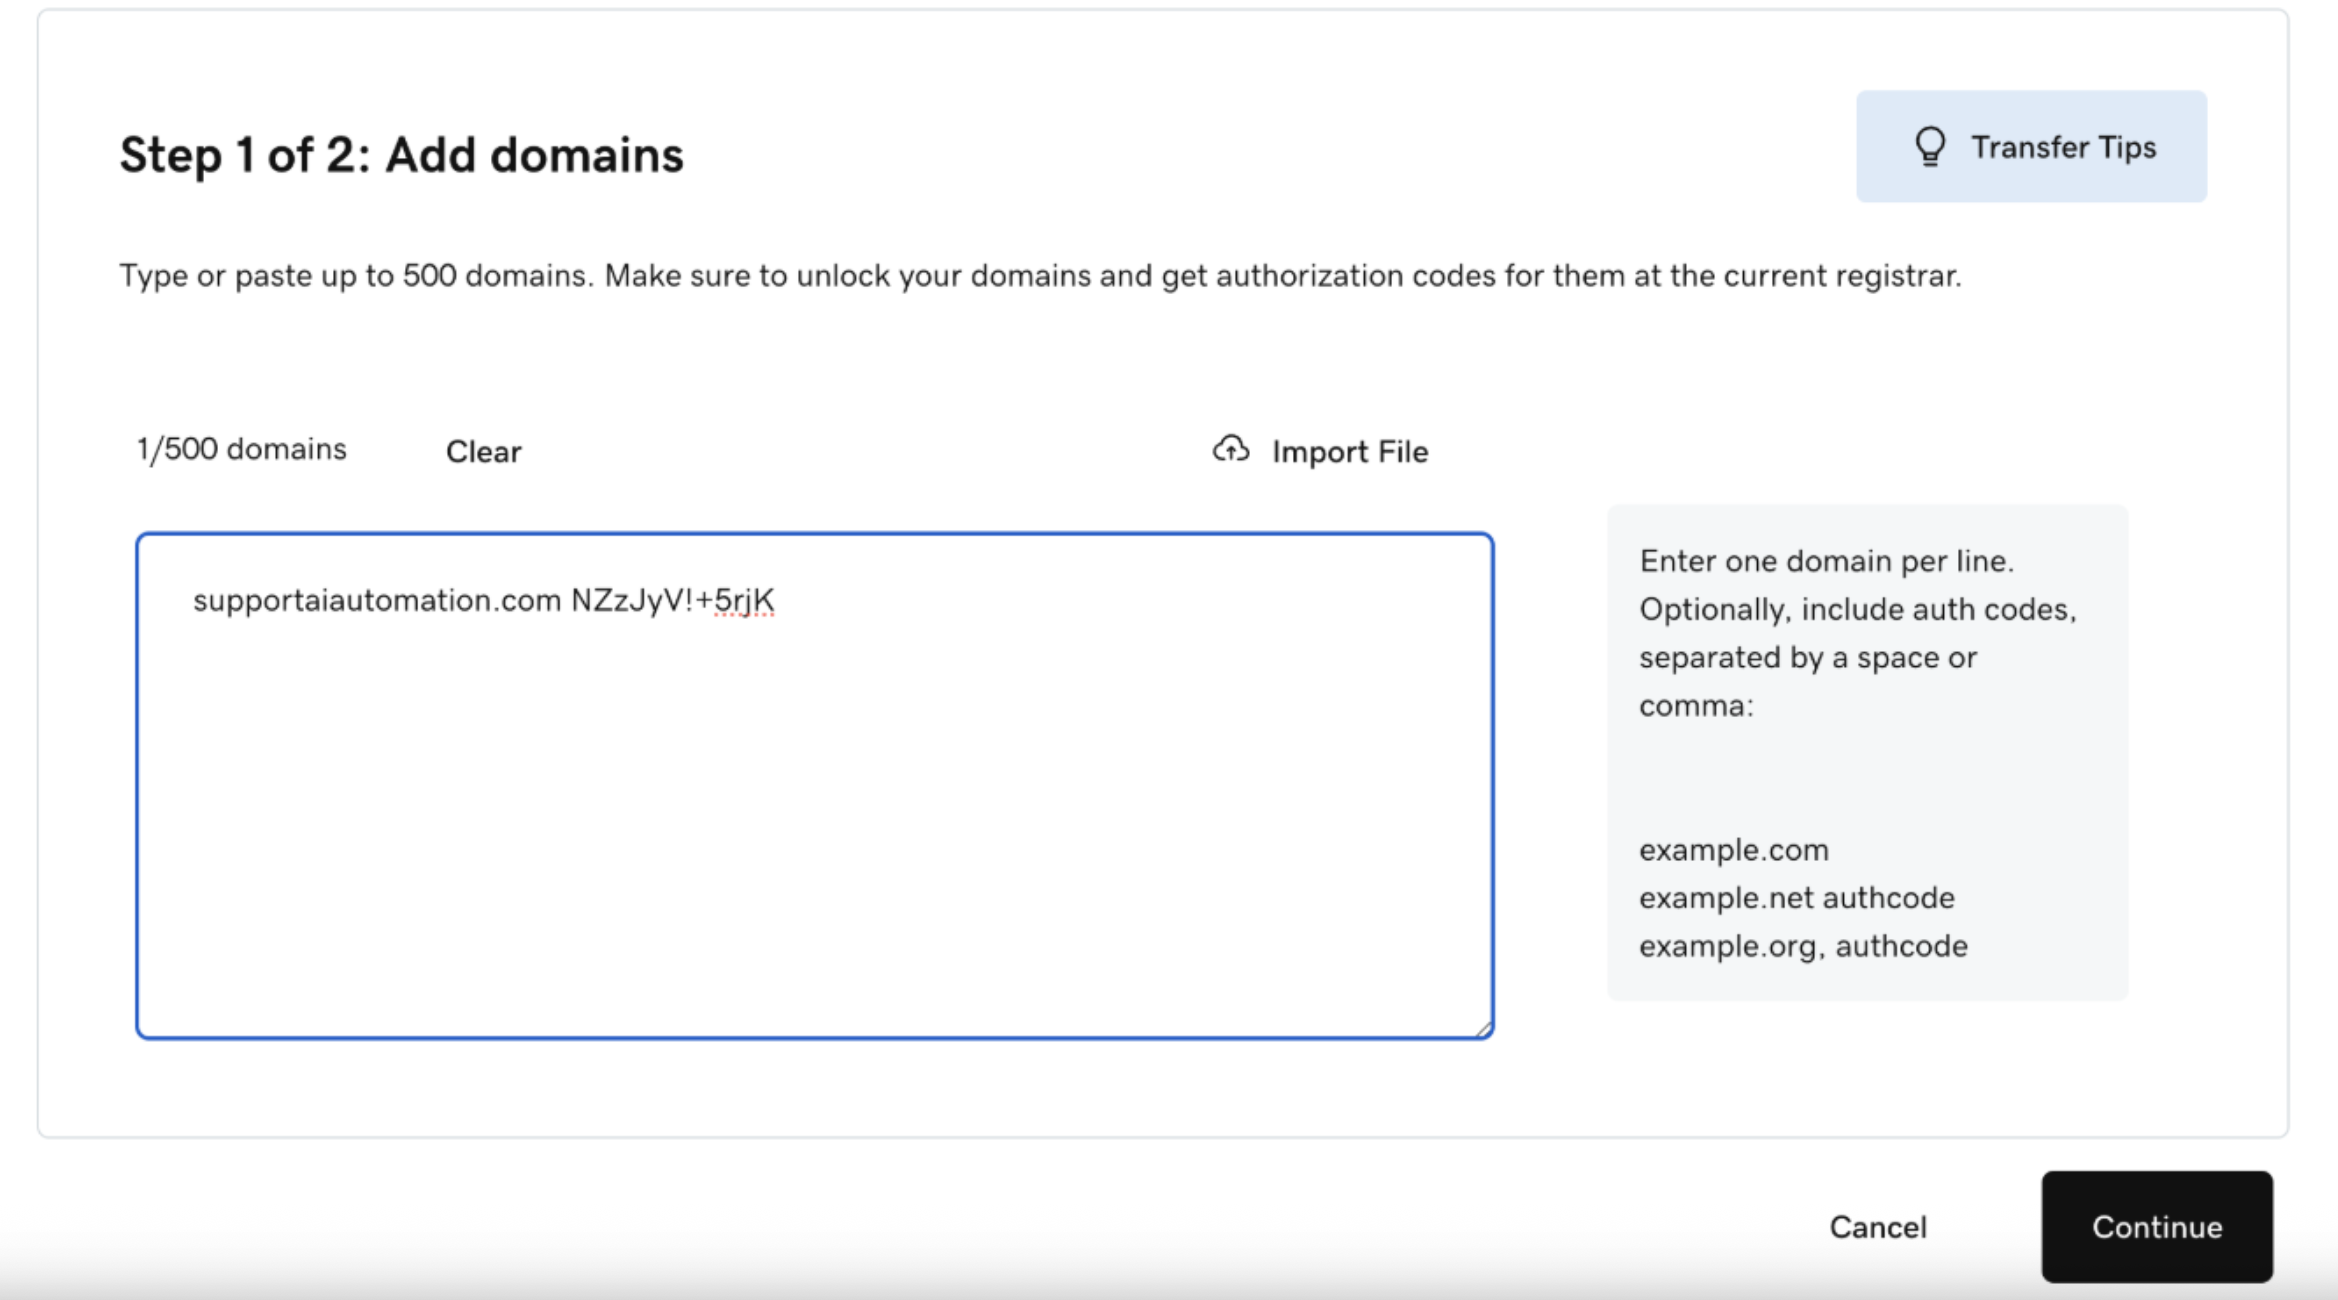Click the 'Enter one domain per line' hint
2338x1300 pixels.
pos(1825,560)
